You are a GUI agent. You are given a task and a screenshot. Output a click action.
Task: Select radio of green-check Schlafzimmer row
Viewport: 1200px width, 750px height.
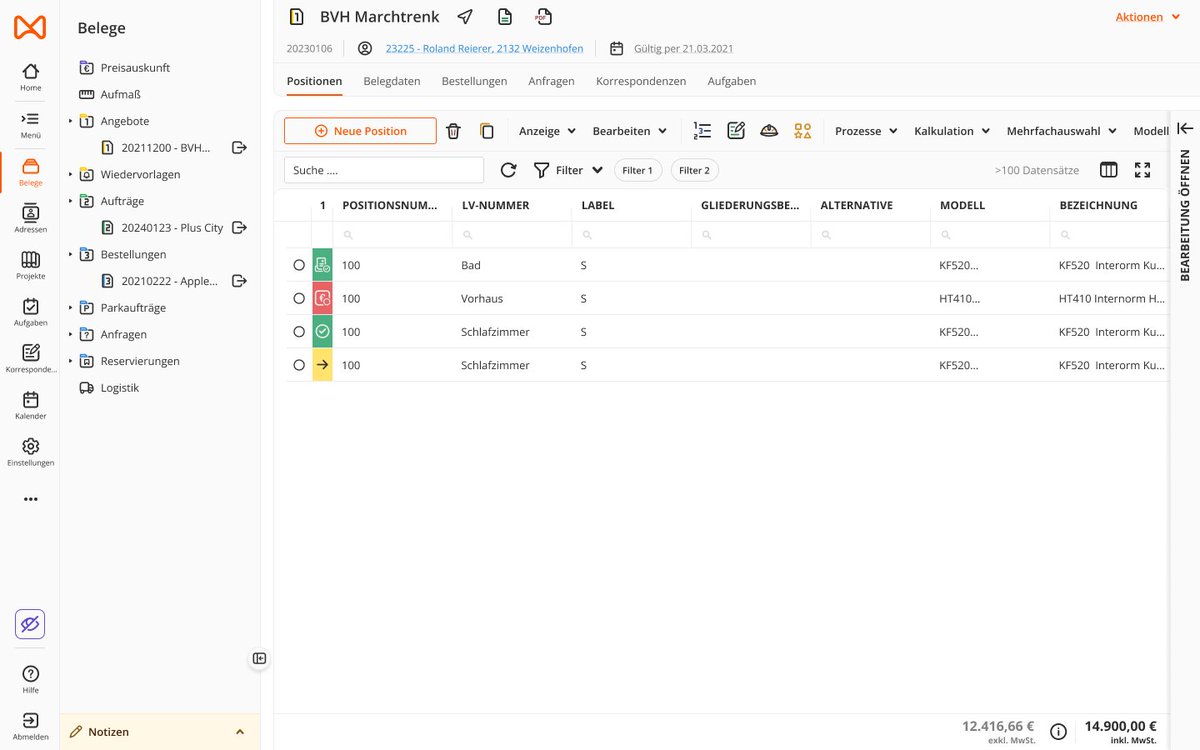[299, 332]
